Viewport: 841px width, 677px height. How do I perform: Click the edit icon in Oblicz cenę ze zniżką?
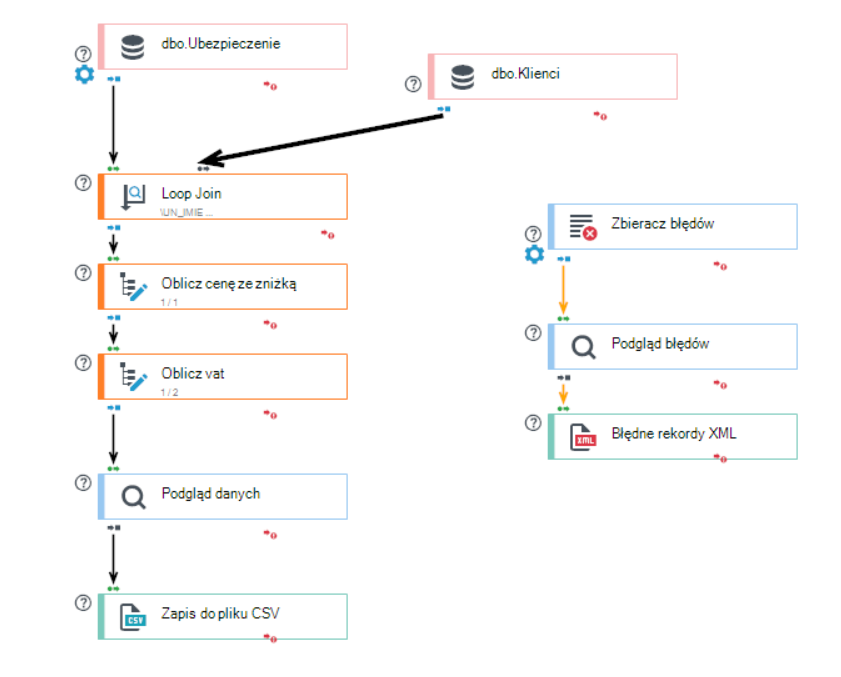point(133,287)
